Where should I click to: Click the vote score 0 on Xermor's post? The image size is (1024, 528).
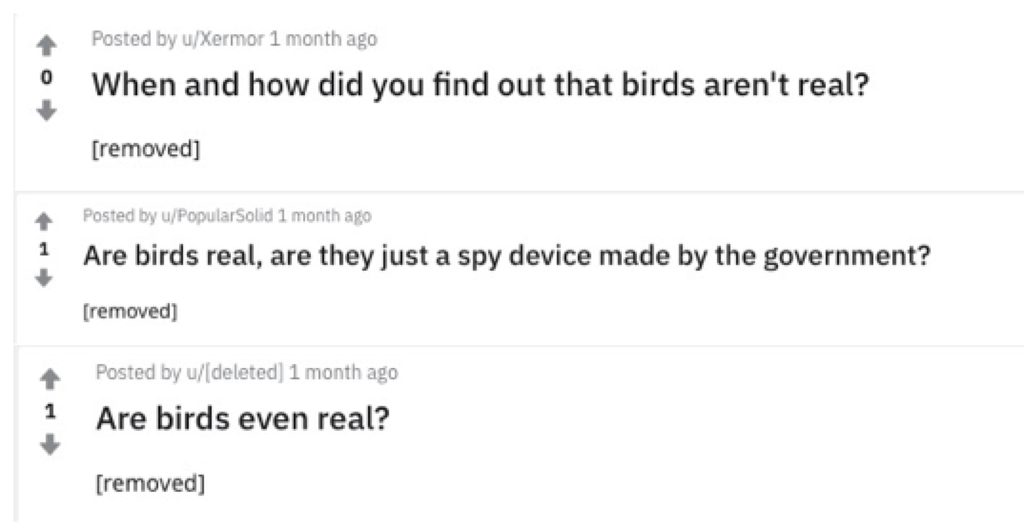45,77
